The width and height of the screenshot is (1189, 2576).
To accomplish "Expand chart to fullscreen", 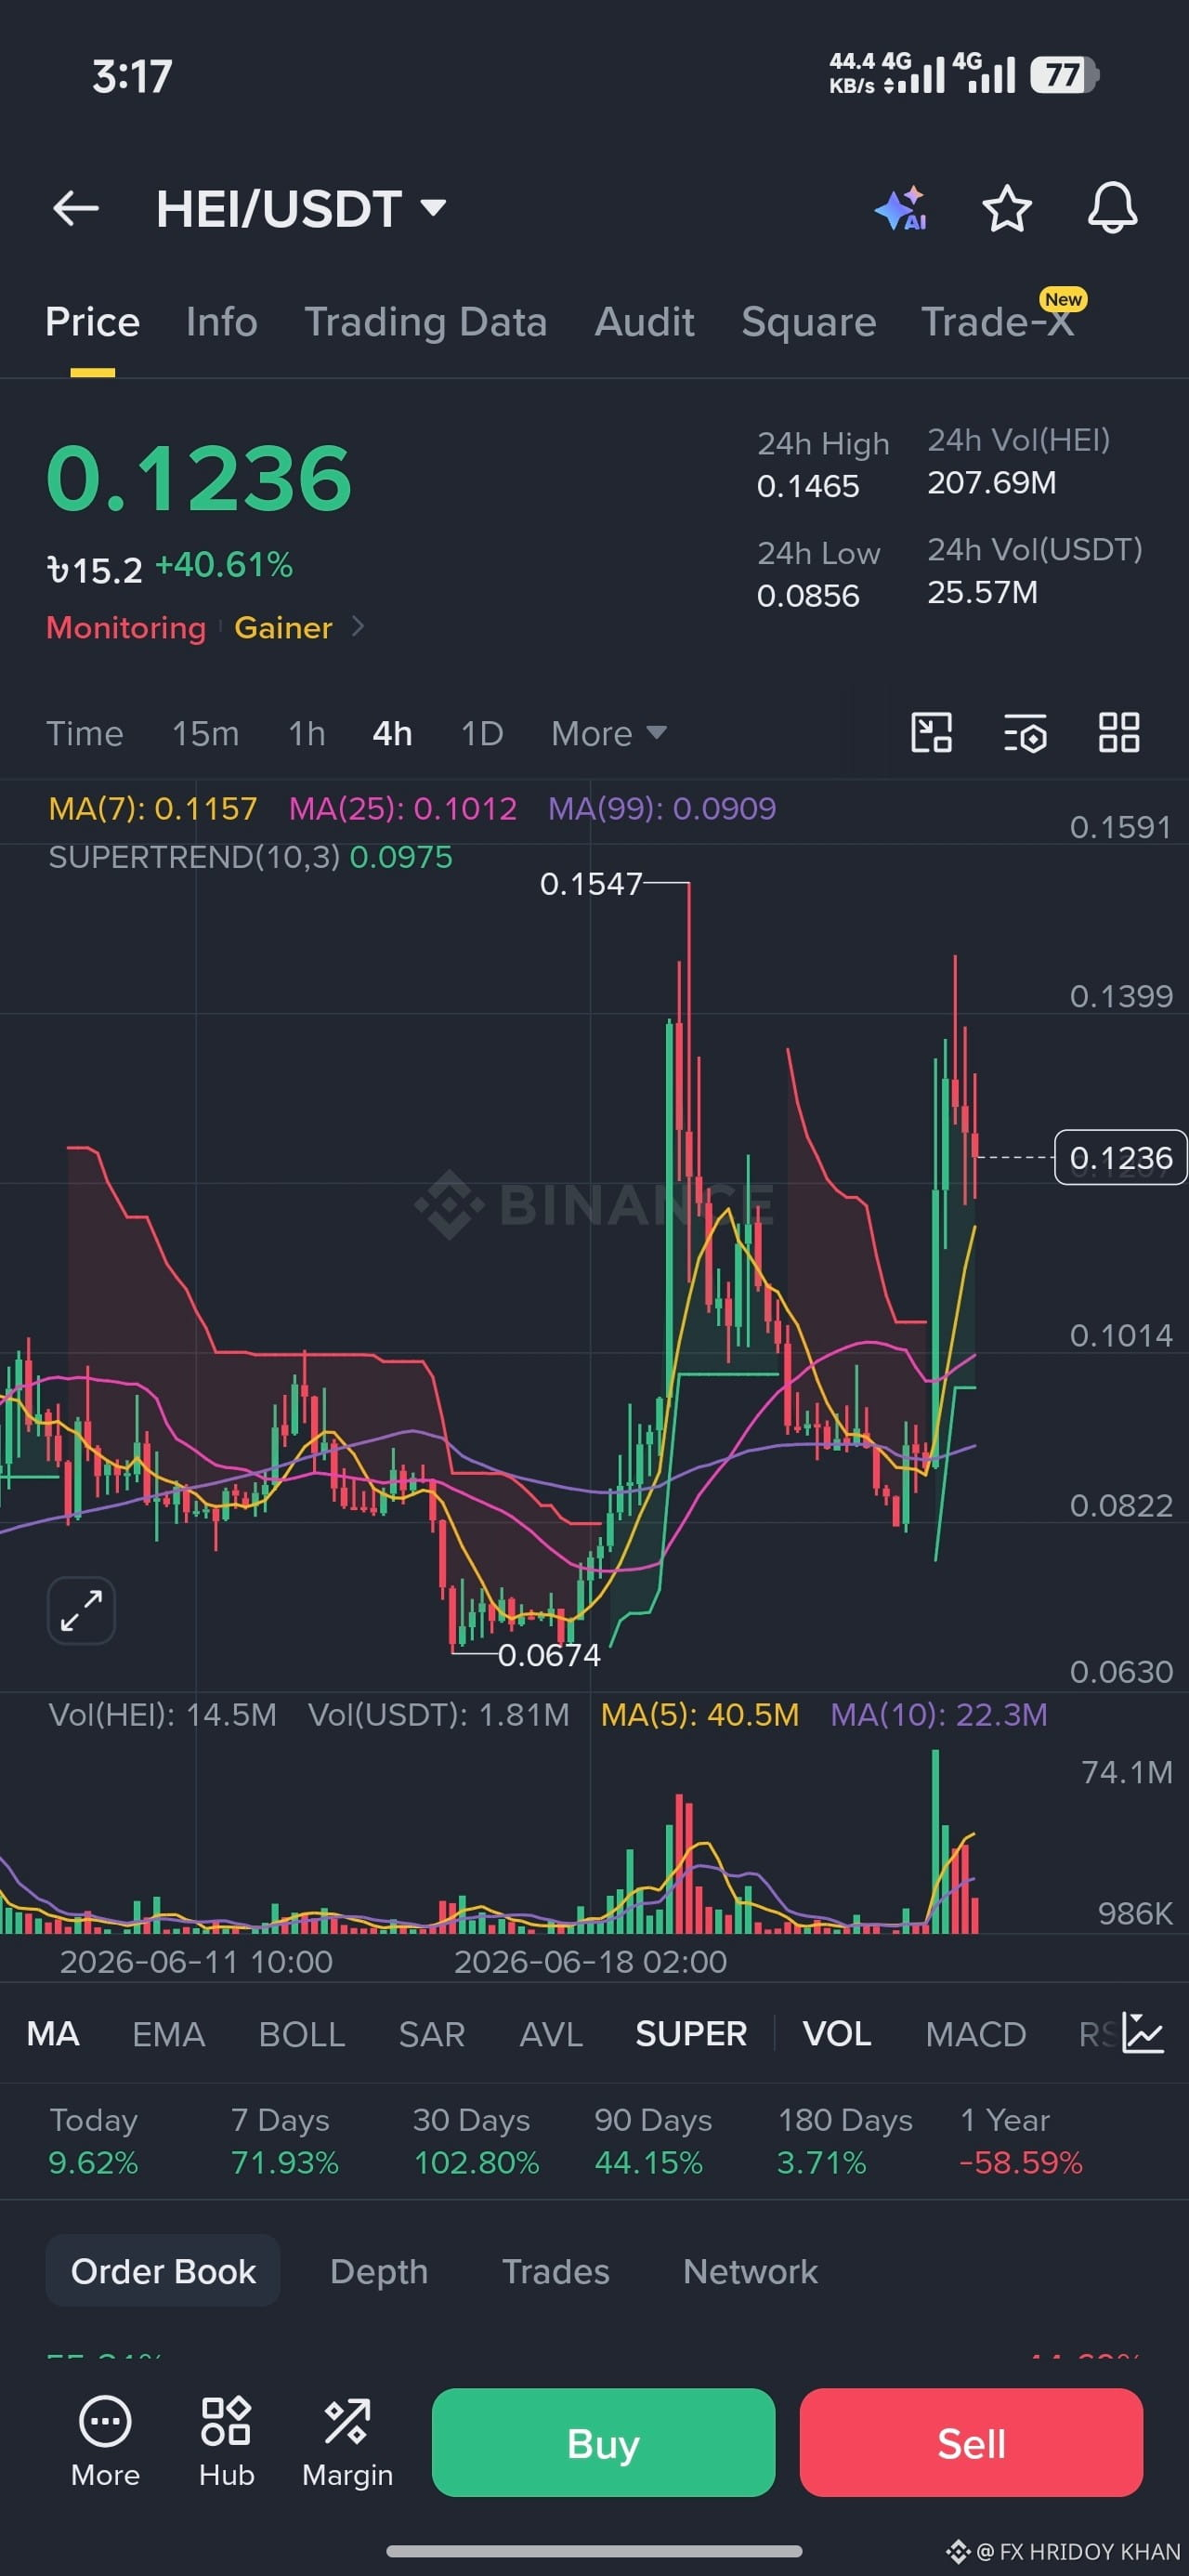I will click(81, 1610).
